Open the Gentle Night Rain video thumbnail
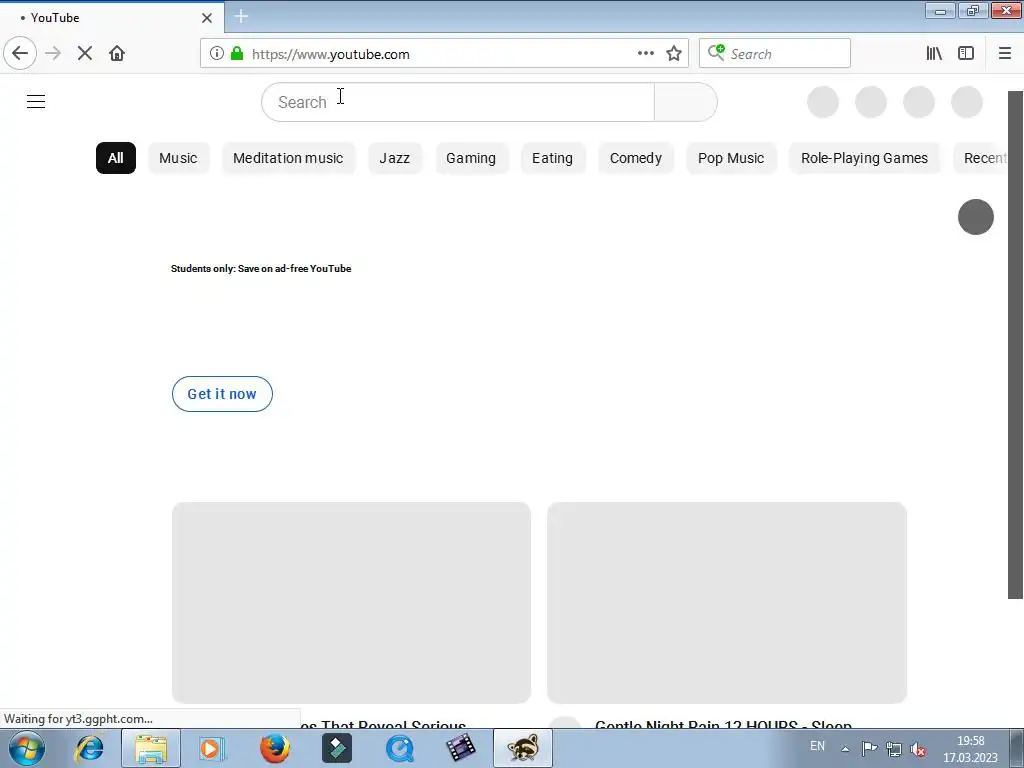 727,602
